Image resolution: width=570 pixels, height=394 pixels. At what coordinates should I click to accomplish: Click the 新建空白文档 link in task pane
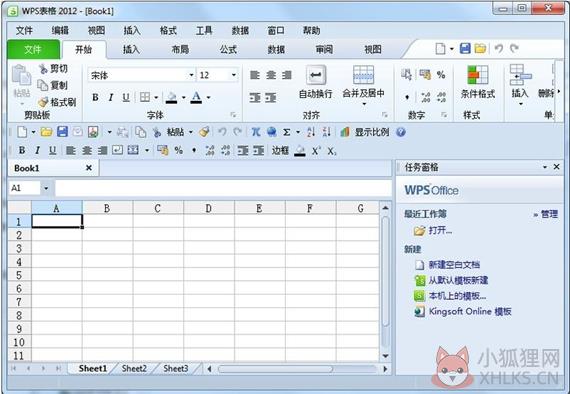(x=454, y=265)
